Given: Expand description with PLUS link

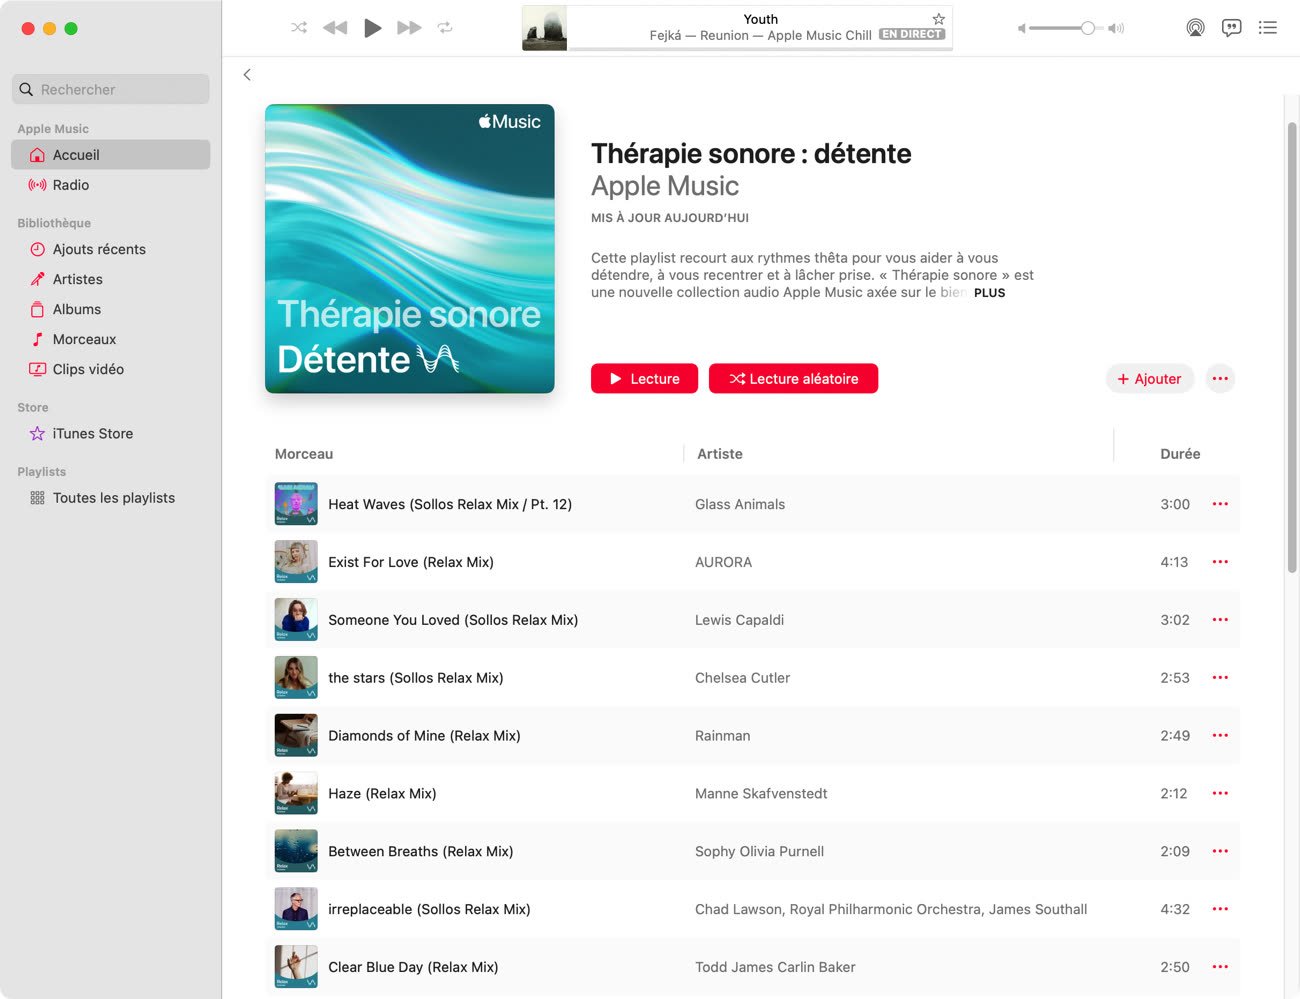Looking at the screenshot, I should [x=989, y=293].
